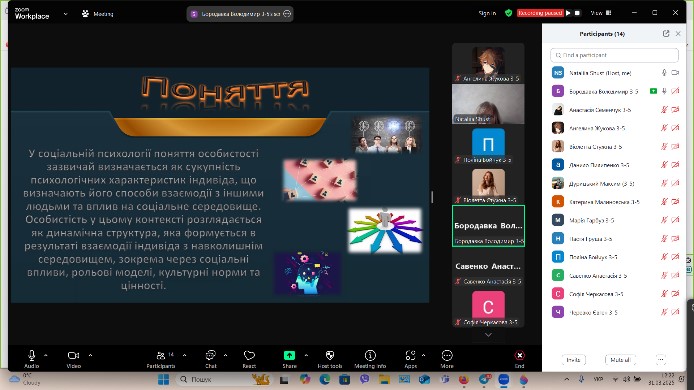Click the More options ellipsis icon
694x390 pixels.
[447, 355]
